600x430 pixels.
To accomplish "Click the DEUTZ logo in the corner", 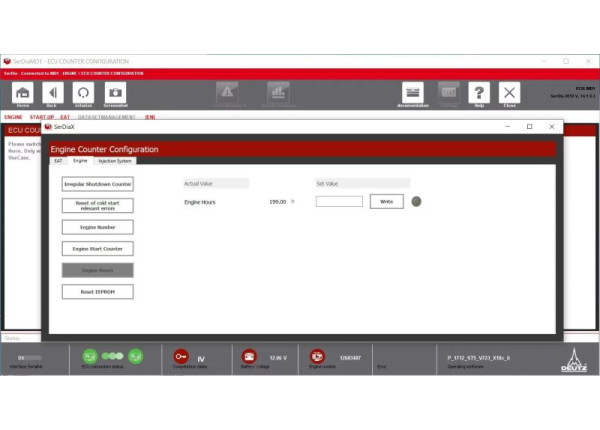I will (x=577, y=359).
